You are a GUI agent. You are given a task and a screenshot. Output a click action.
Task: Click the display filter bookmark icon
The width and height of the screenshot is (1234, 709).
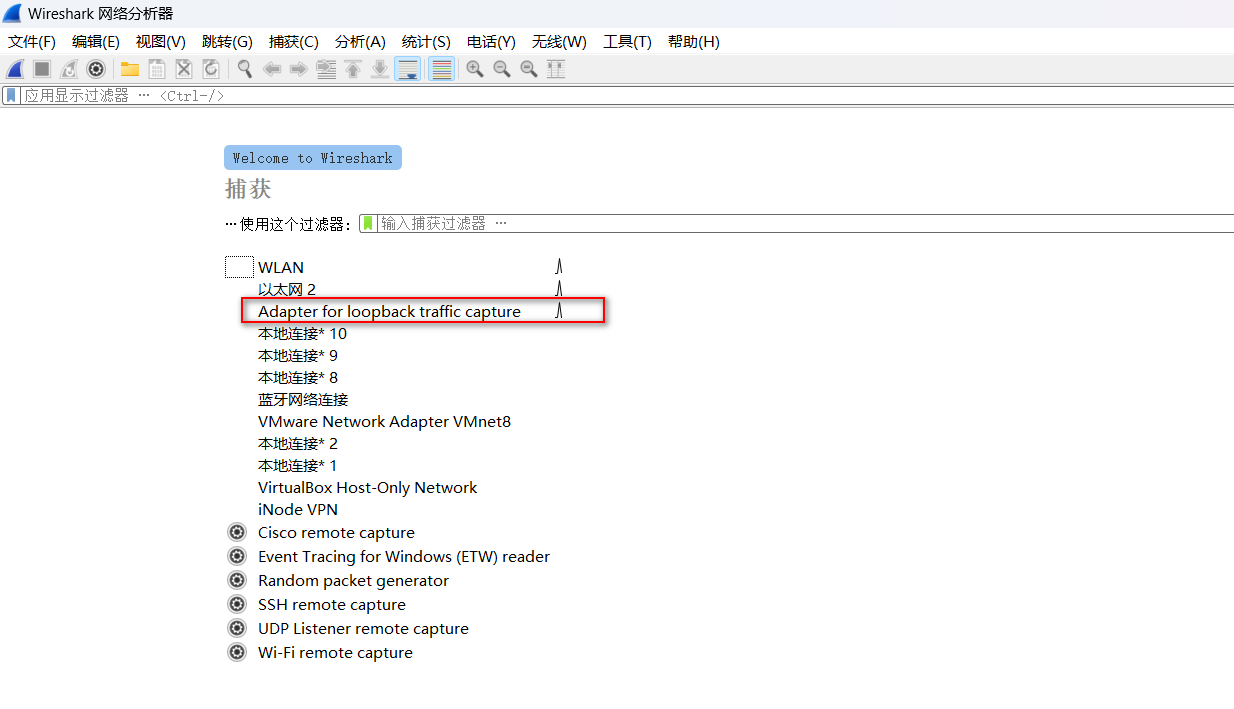click(11, 96)
